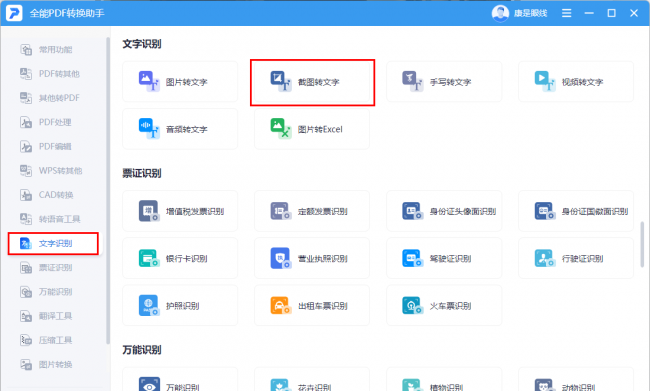Close the PDF converter window
Viewport: 650px width, 391px height.
pos(634,13)
